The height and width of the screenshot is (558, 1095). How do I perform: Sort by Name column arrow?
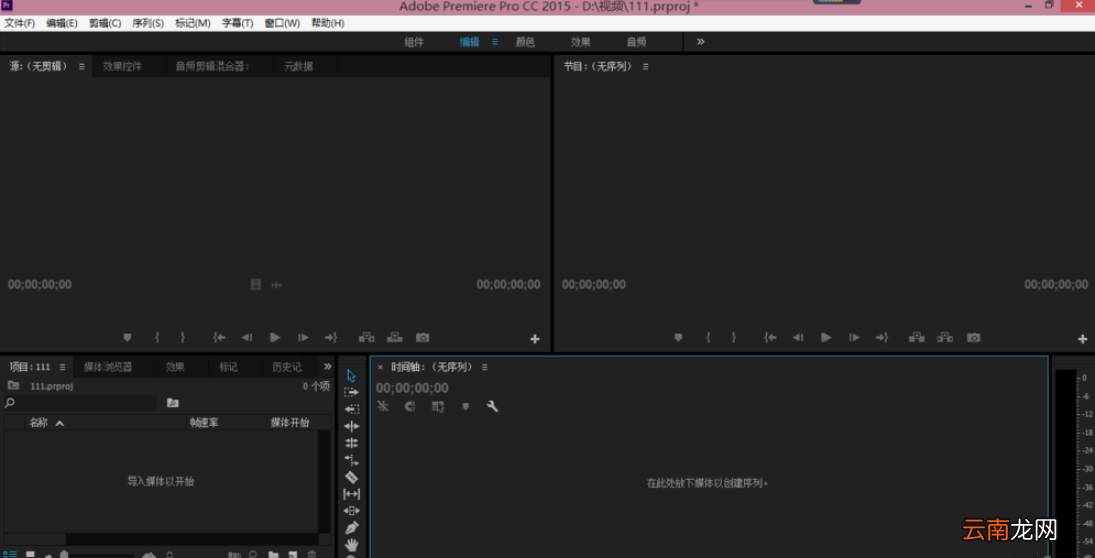pyautogui.click(x=59, y=423)
